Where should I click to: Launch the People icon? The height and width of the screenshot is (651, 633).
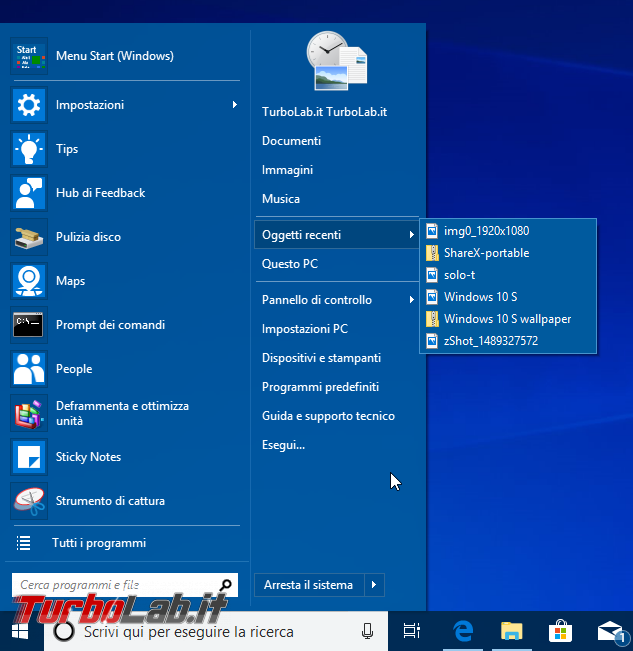[29, 369]
